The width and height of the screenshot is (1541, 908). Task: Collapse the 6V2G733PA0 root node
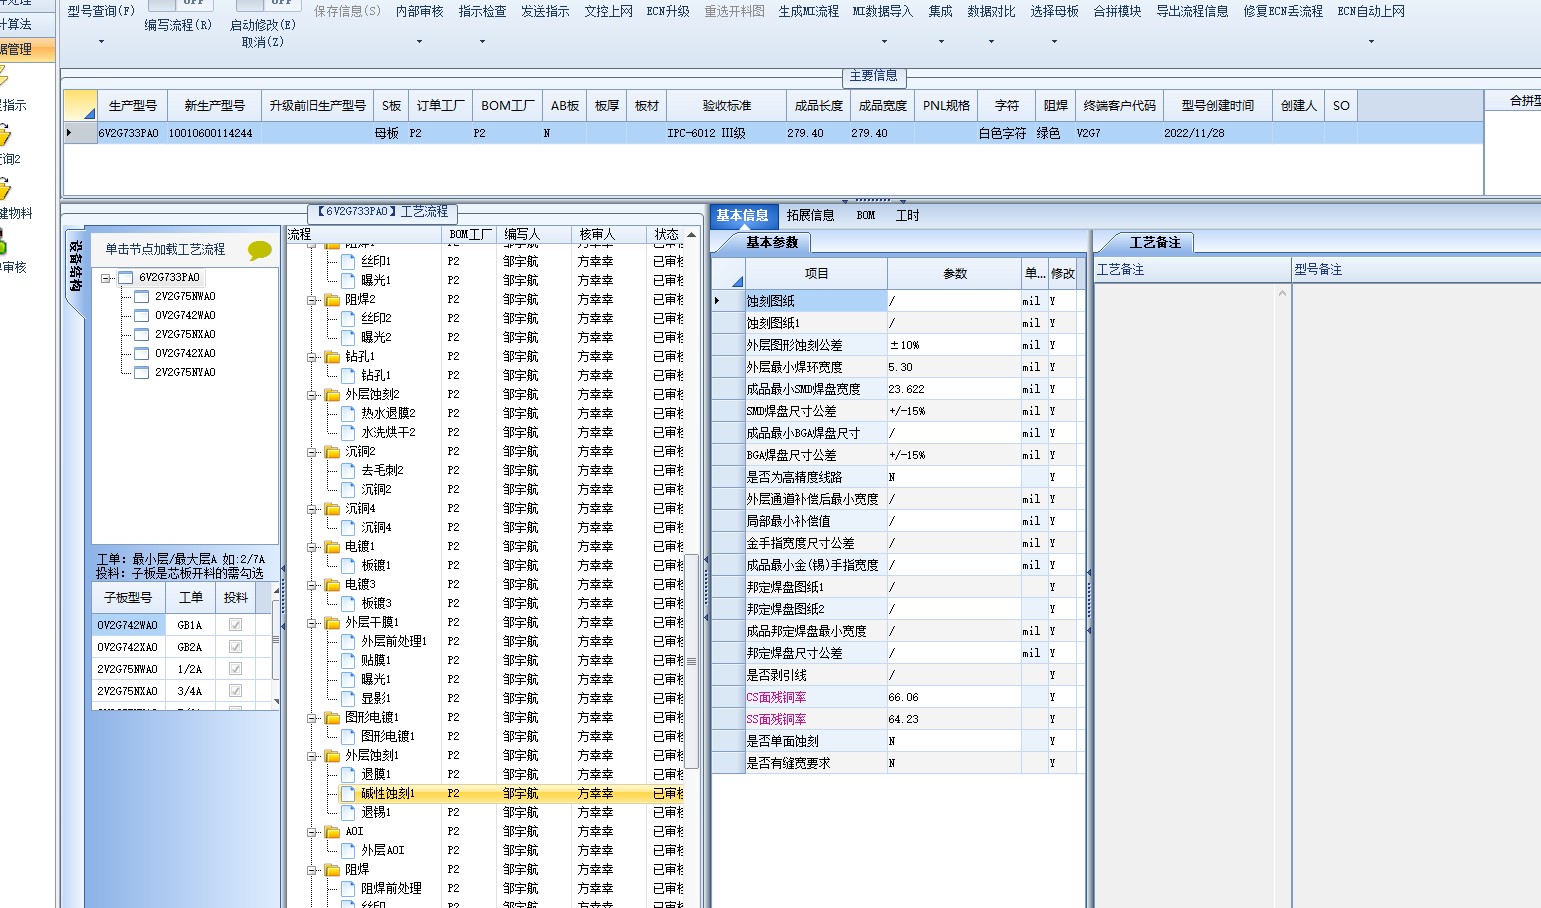click(106, 278)
